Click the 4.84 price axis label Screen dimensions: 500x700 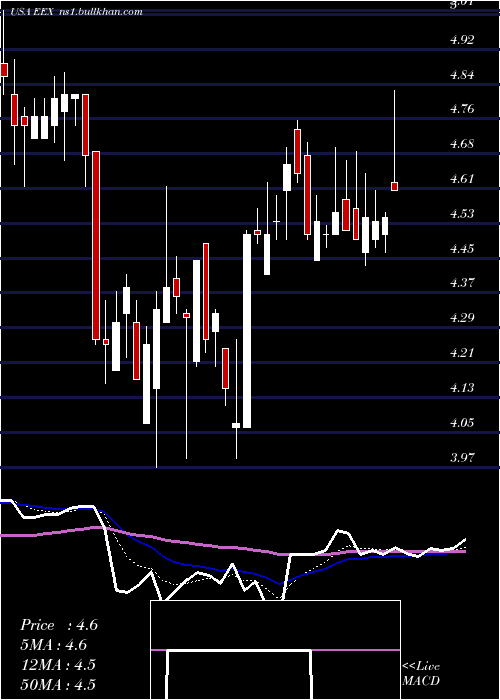462,75
